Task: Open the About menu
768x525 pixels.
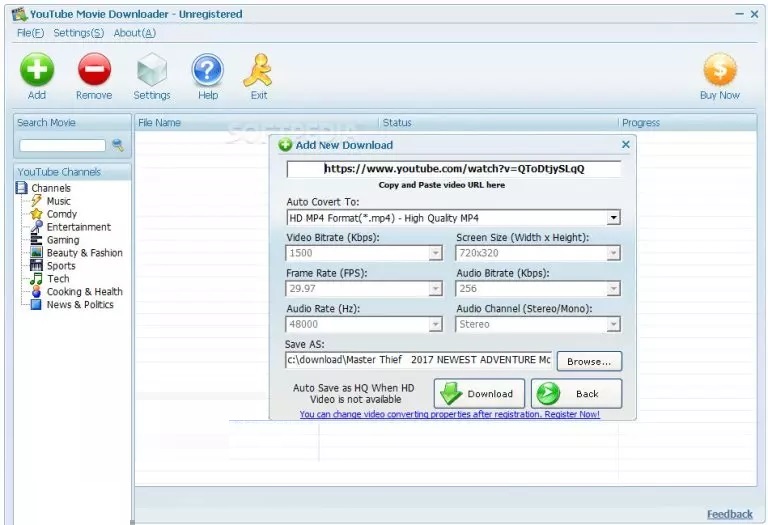Action: point(135,33)
